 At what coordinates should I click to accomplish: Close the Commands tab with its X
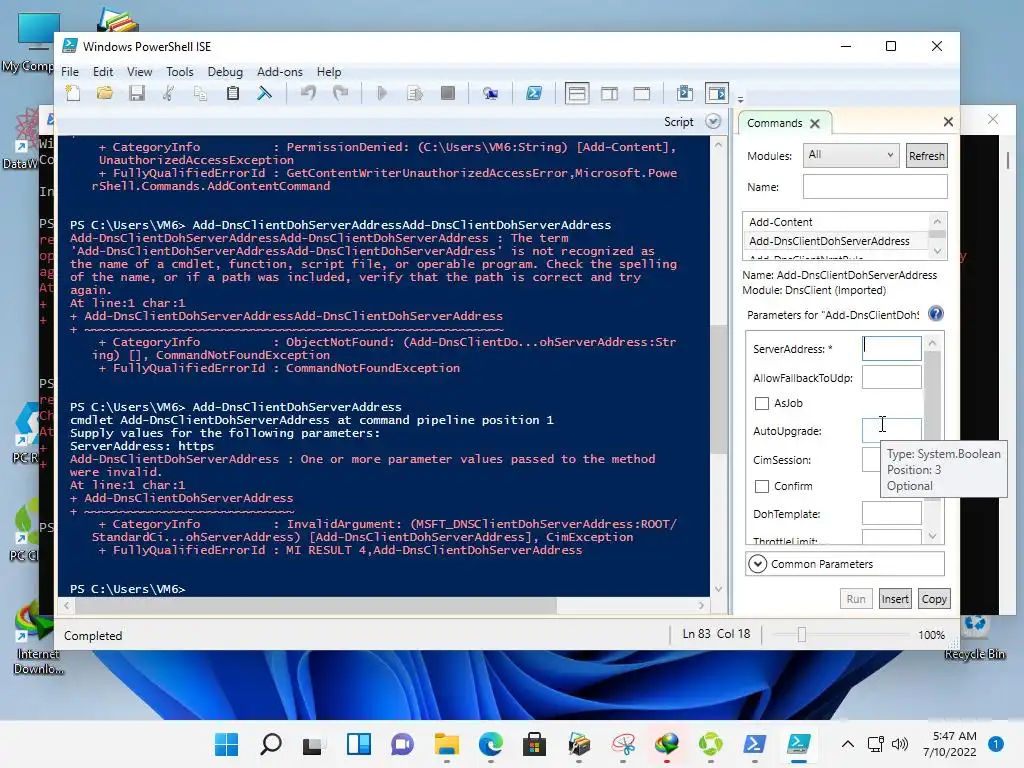tap(814, 123)
